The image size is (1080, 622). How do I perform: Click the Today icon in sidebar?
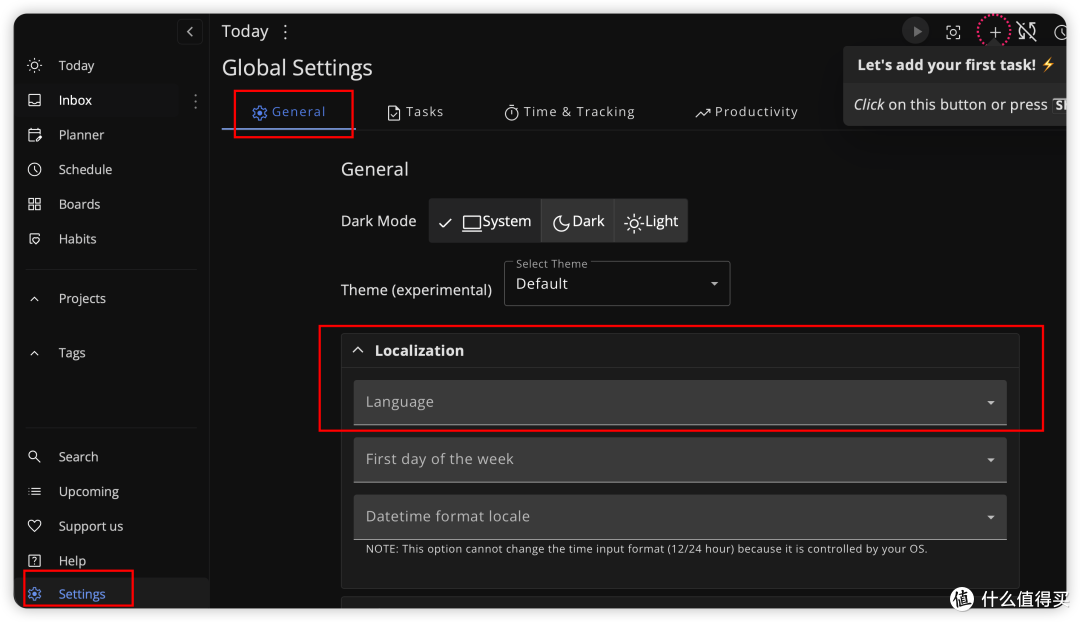click(x=34, y=65)
